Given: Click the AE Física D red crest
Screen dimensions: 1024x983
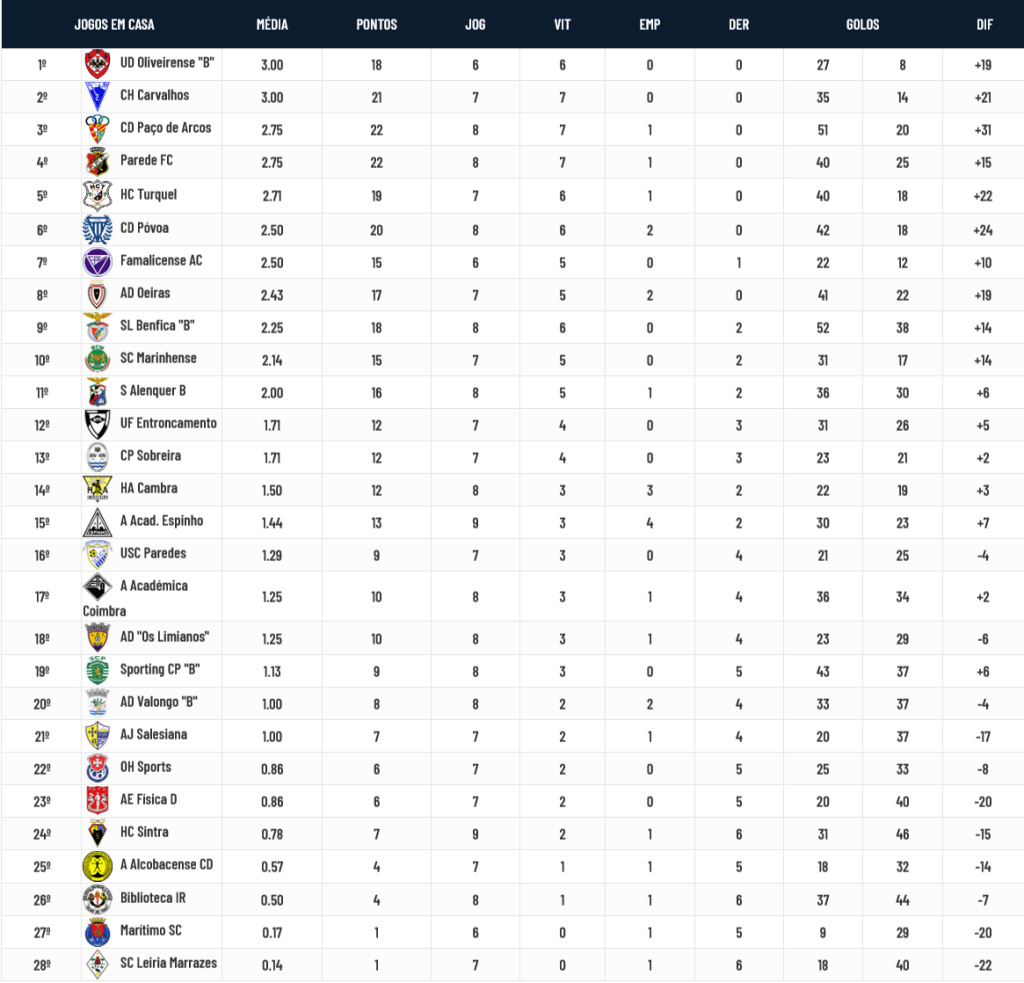Looking at the screenshot, I should (97, 800).
